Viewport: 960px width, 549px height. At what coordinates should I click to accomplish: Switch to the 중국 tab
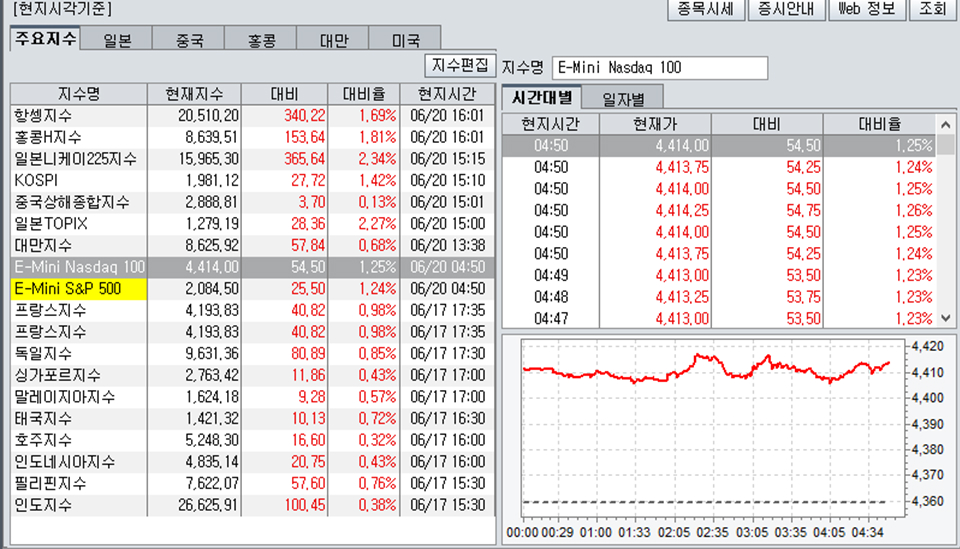click(189, 40)
